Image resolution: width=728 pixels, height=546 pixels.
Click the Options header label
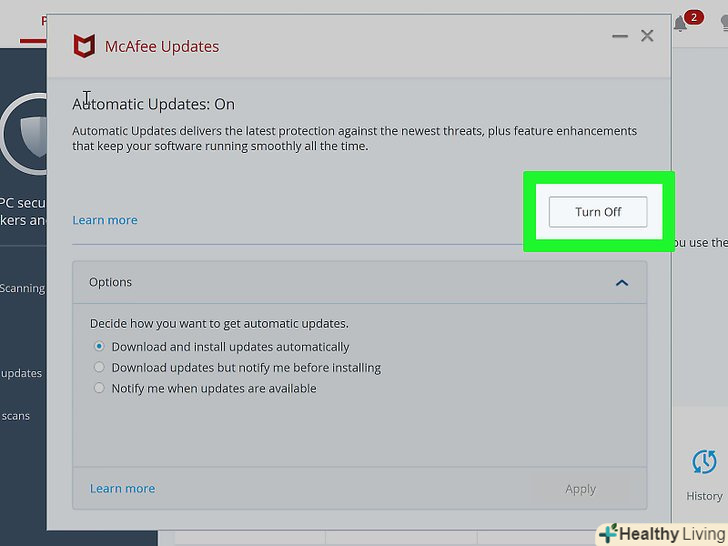(x=110, y=282)
